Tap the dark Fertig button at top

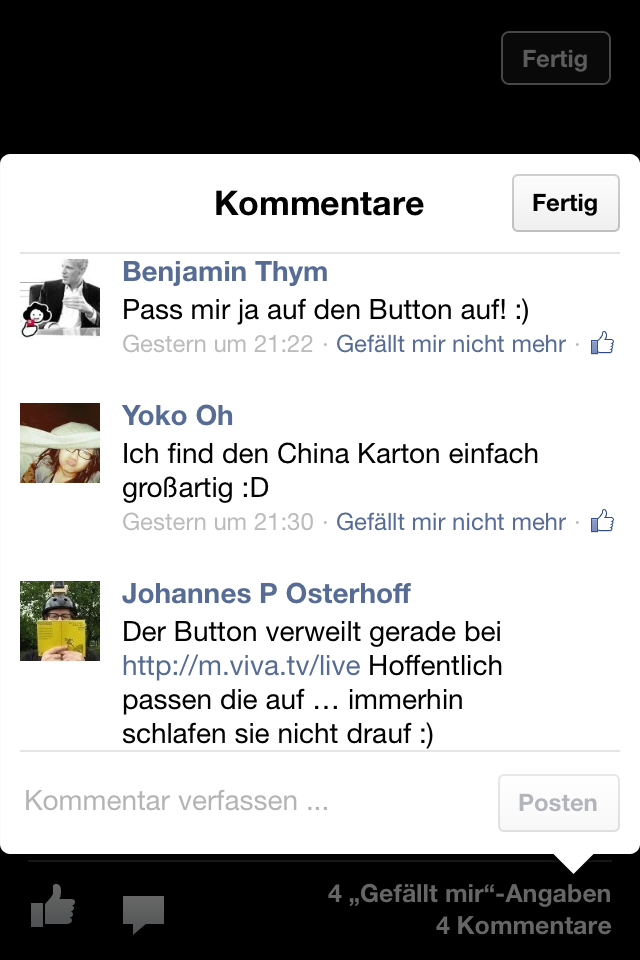[x=555, y=58]
